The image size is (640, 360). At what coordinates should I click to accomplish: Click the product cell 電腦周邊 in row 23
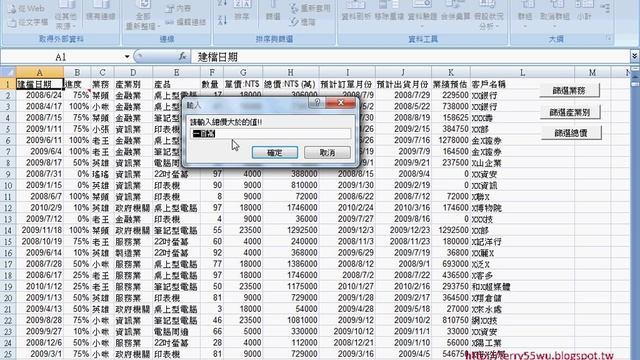176,331
